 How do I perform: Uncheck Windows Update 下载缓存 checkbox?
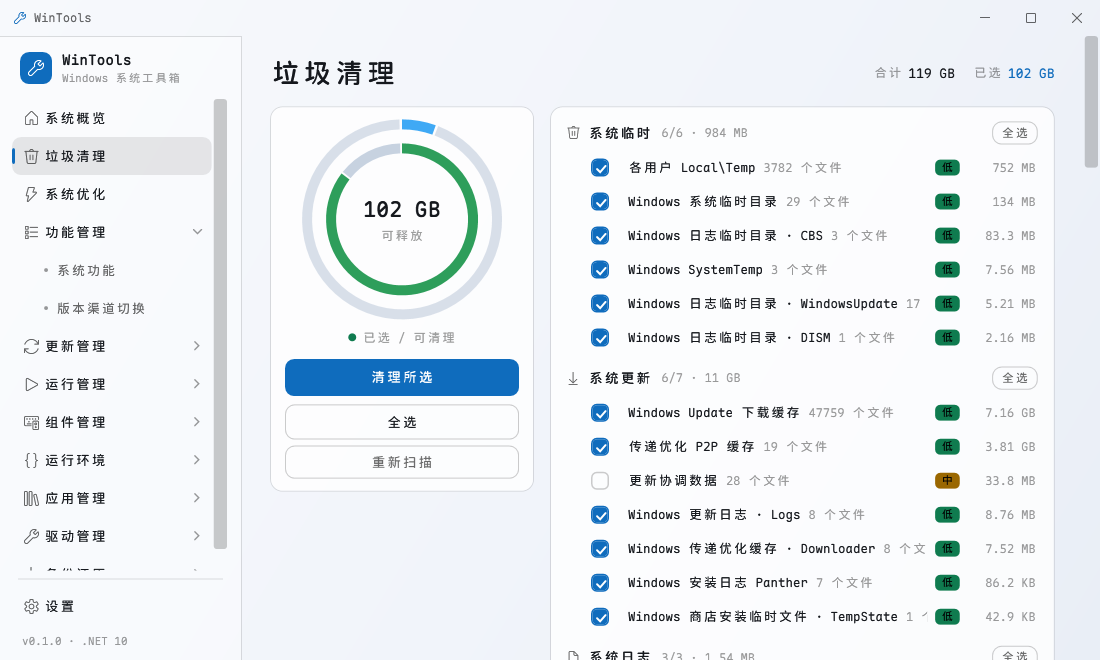(600, 412)
